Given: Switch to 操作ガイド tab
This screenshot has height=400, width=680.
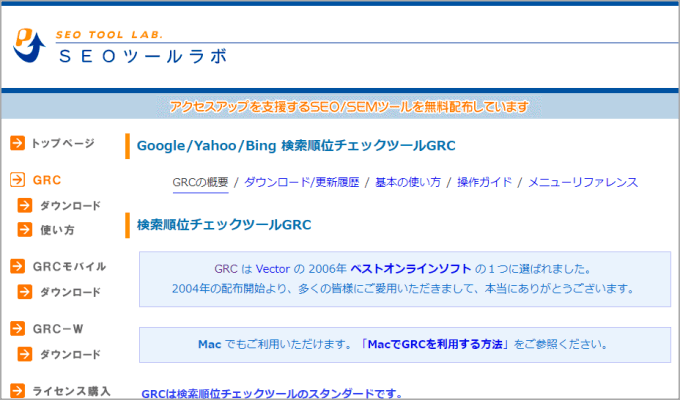Looking at the screenshot, I should pos(484,182).
